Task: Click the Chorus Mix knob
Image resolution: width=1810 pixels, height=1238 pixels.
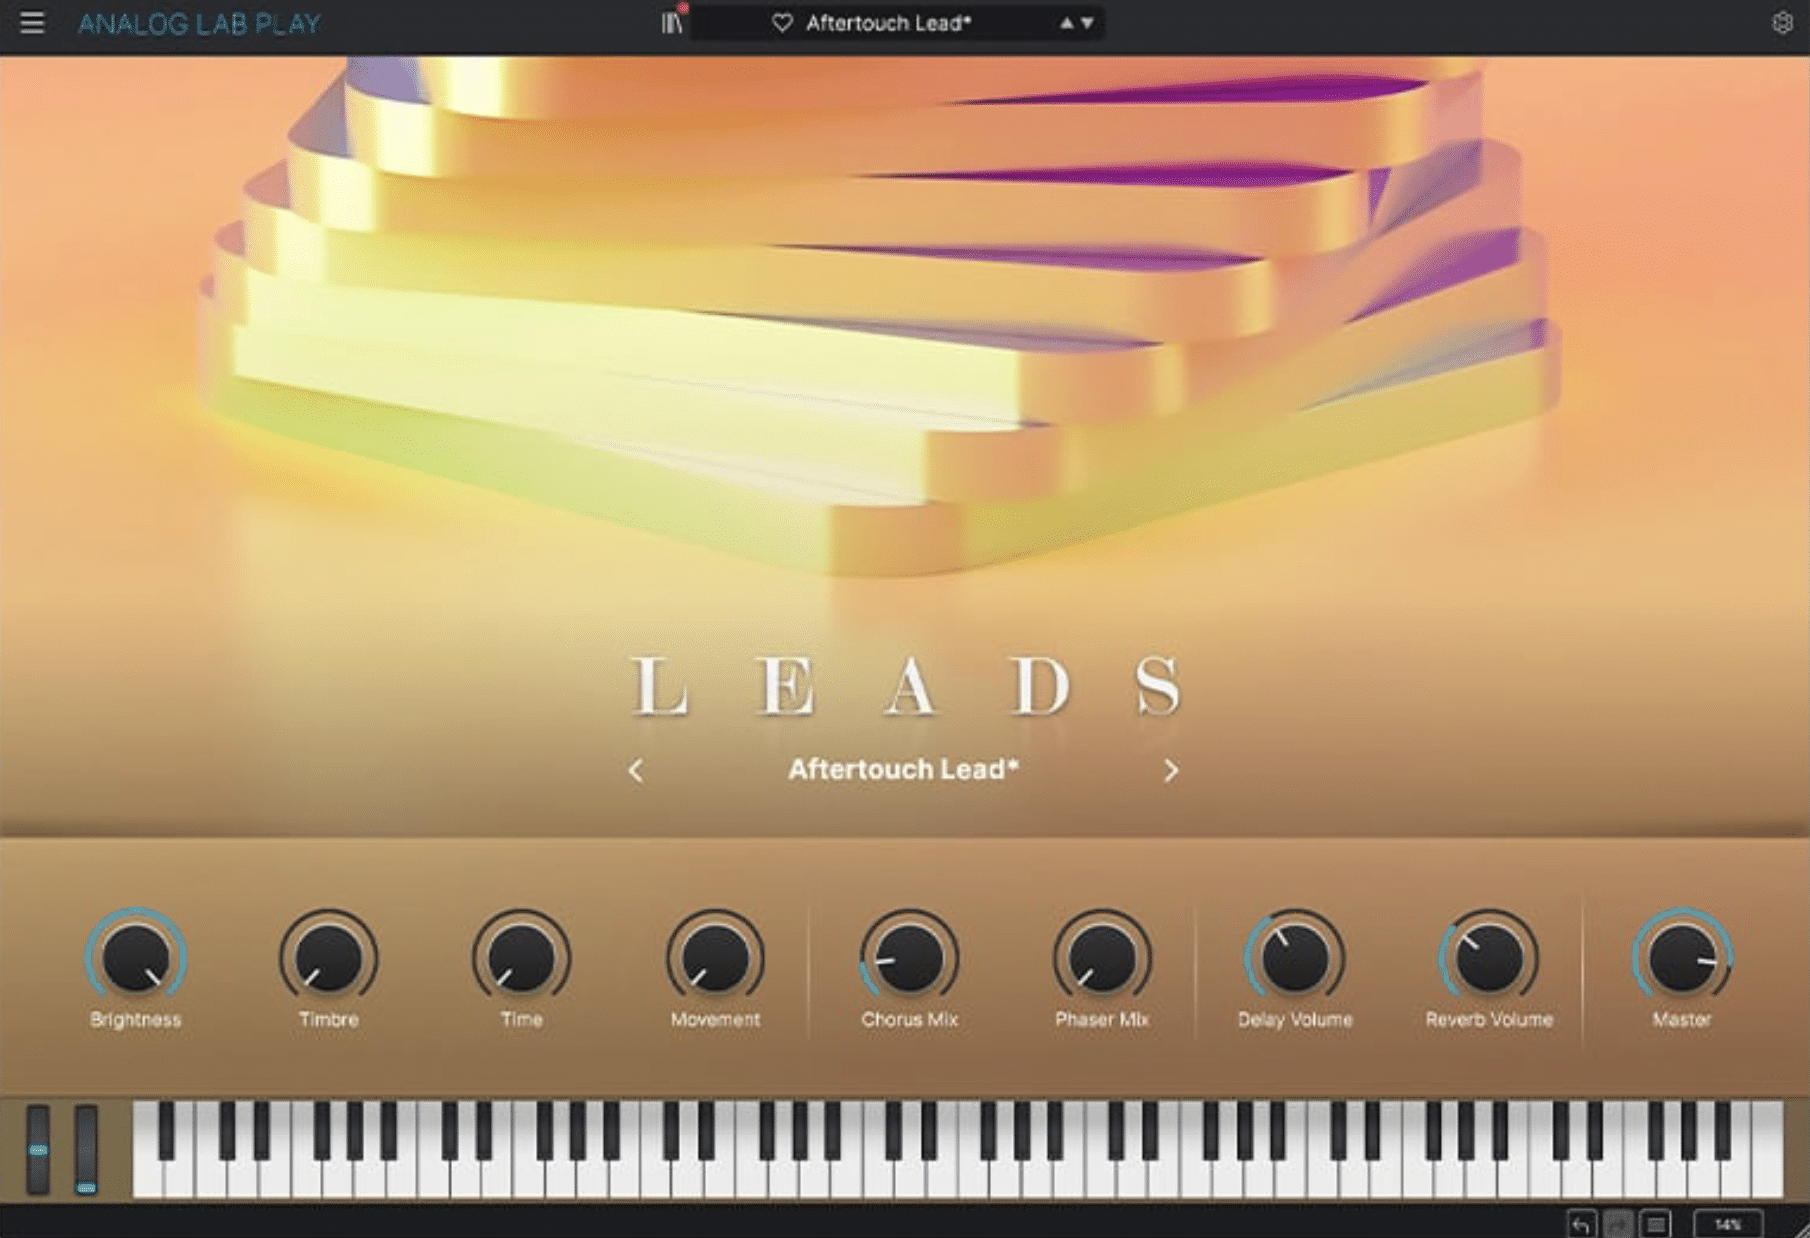Action: 909,957
